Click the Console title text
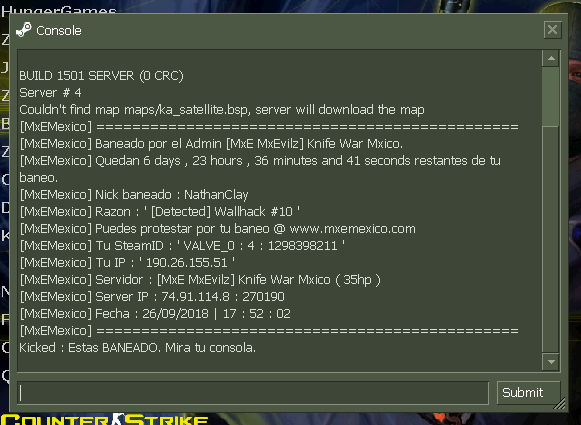The height and width of the screenshot is (425, 581). coord(59,31)
